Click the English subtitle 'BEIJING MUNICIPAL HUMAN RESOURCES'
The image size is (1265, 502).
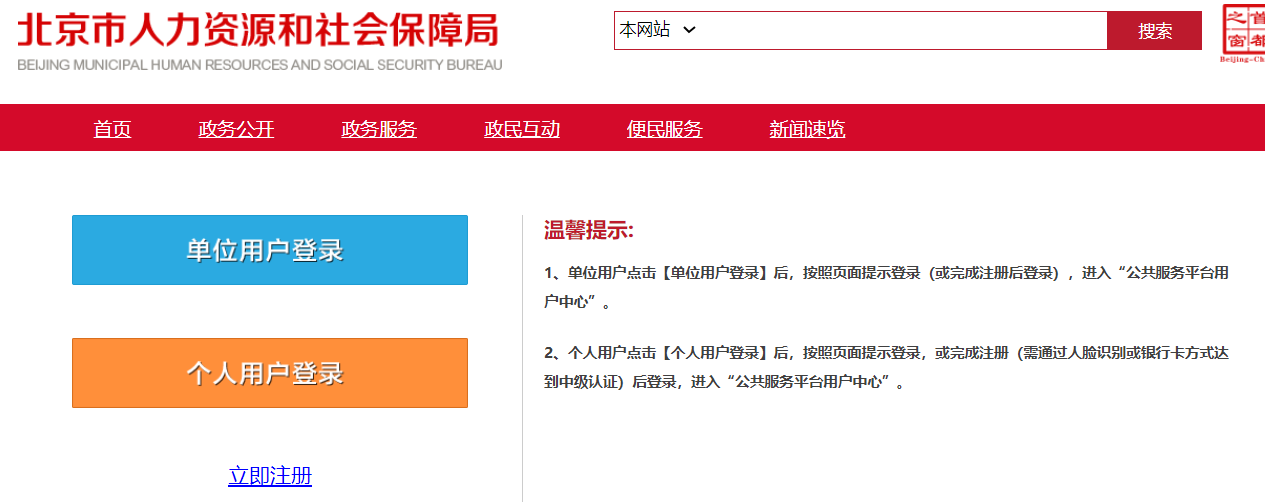[260, 65]
